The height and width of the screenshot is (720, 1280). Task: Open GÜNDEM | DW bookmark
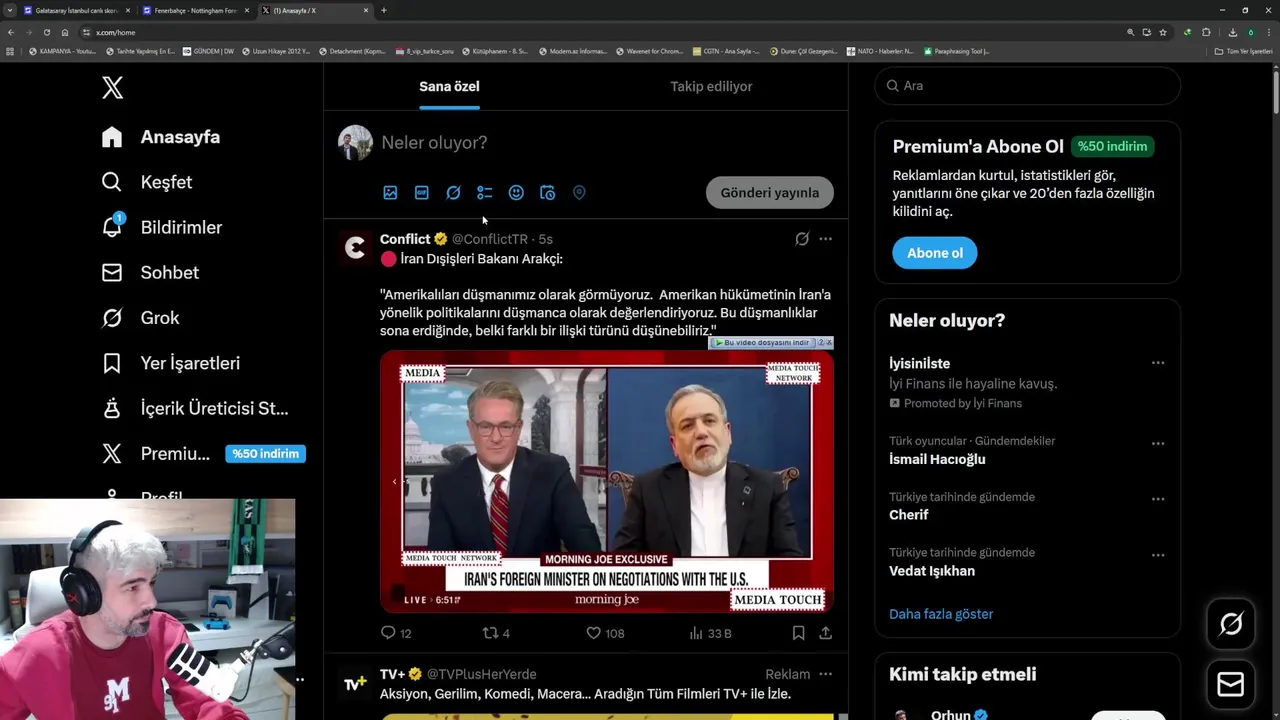(x=208, y=51)
